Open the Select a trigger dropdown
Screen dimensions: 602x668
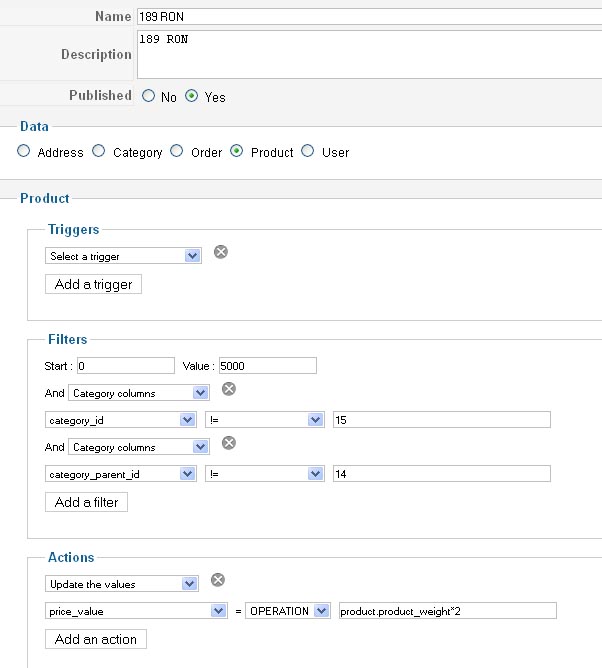(123, 256)
